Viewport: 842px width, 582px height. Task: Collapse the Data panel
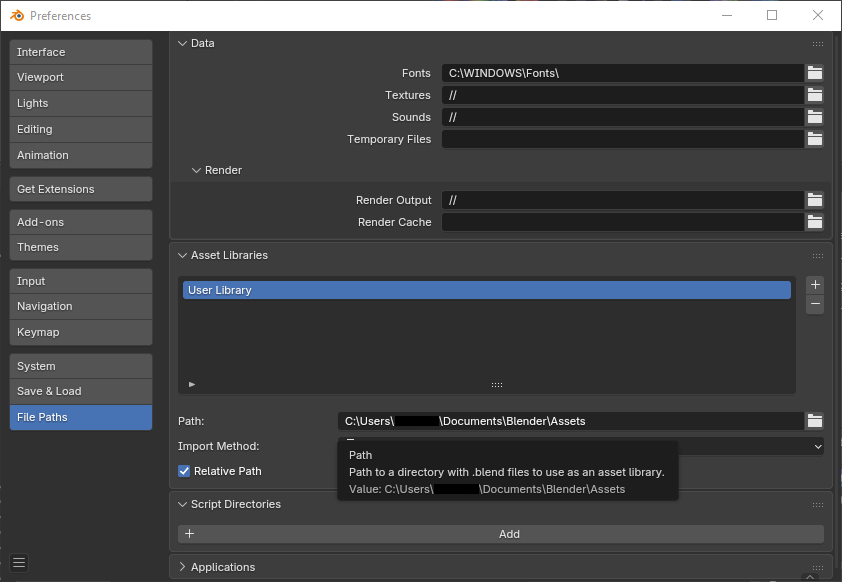click(x=183, y=43)
